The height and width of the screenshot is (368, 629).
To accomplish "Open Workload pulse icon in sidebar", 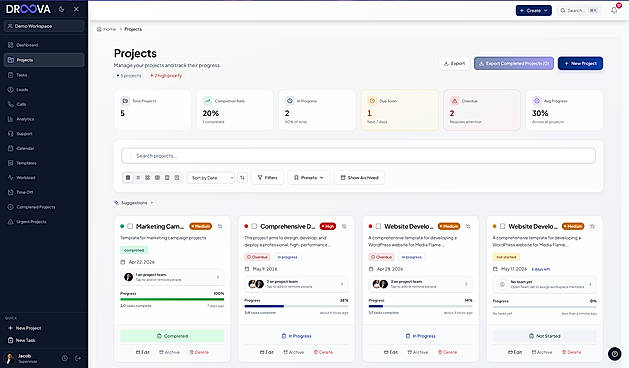I will [x=11, y=177].
